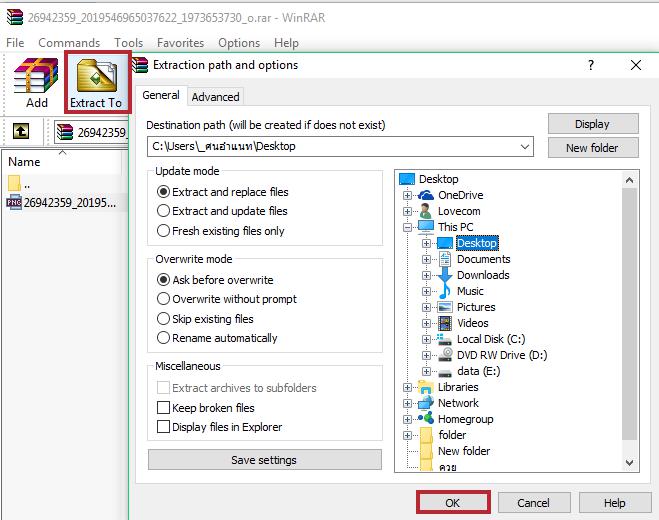659x520 pixels.
Task: Click the Local Disk (C:) drive icon
Action: click(x=445, y=339)
